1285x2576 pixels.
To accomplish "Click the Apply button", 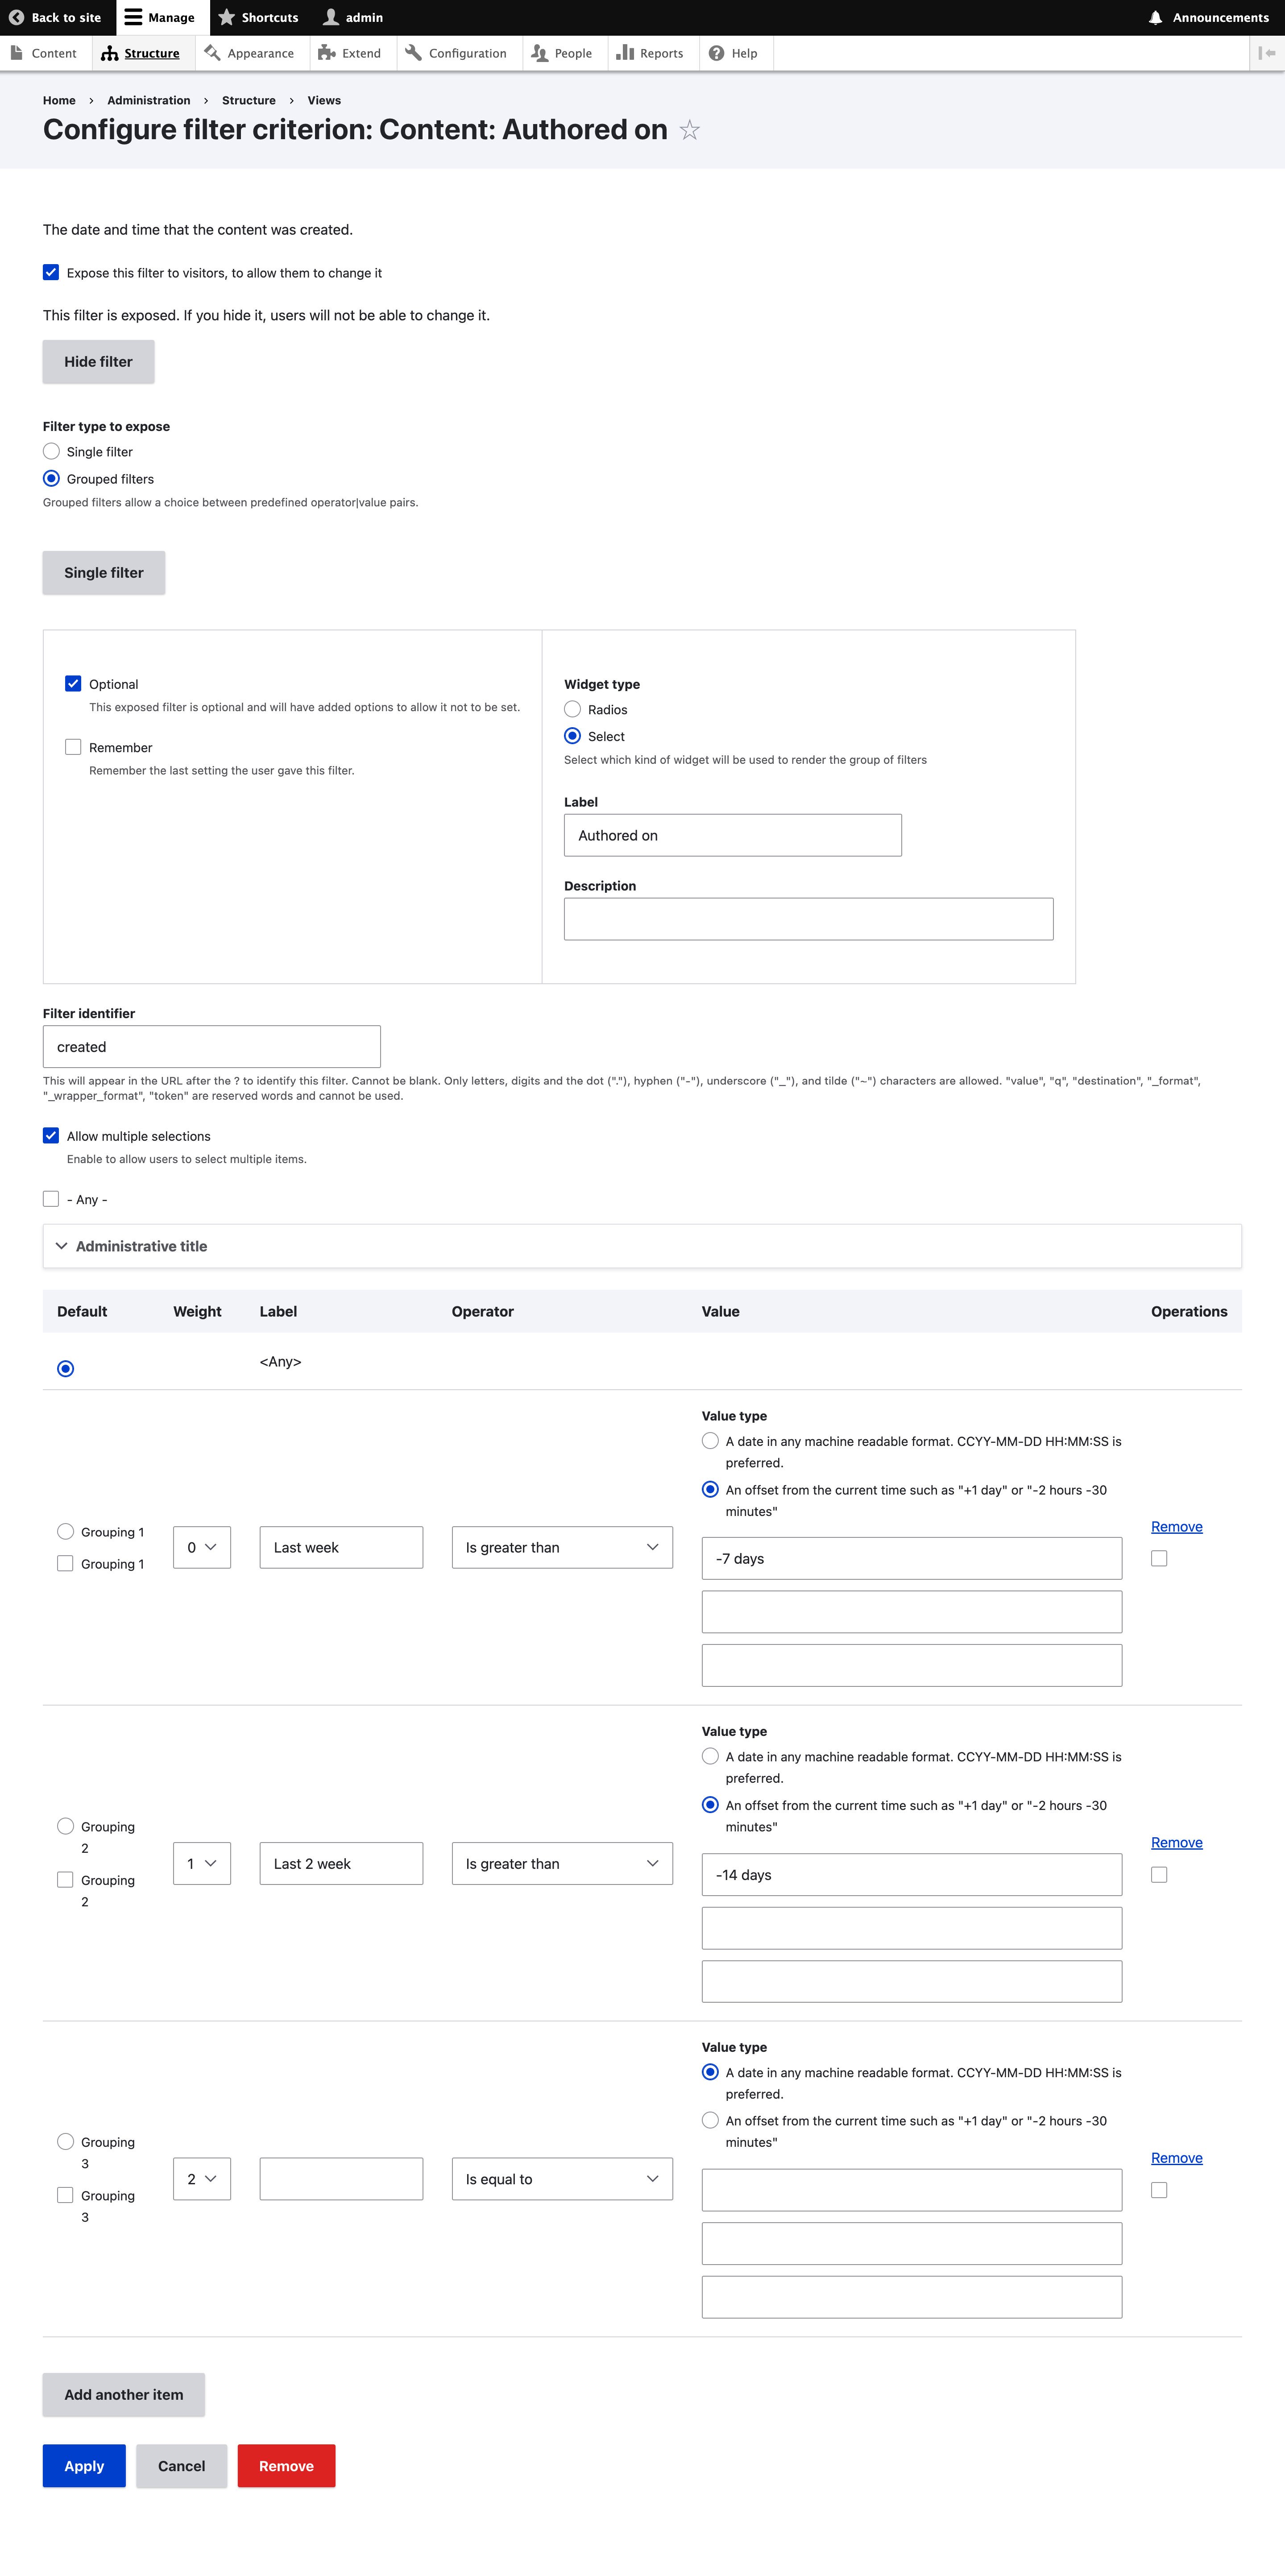I will 84,2466.
